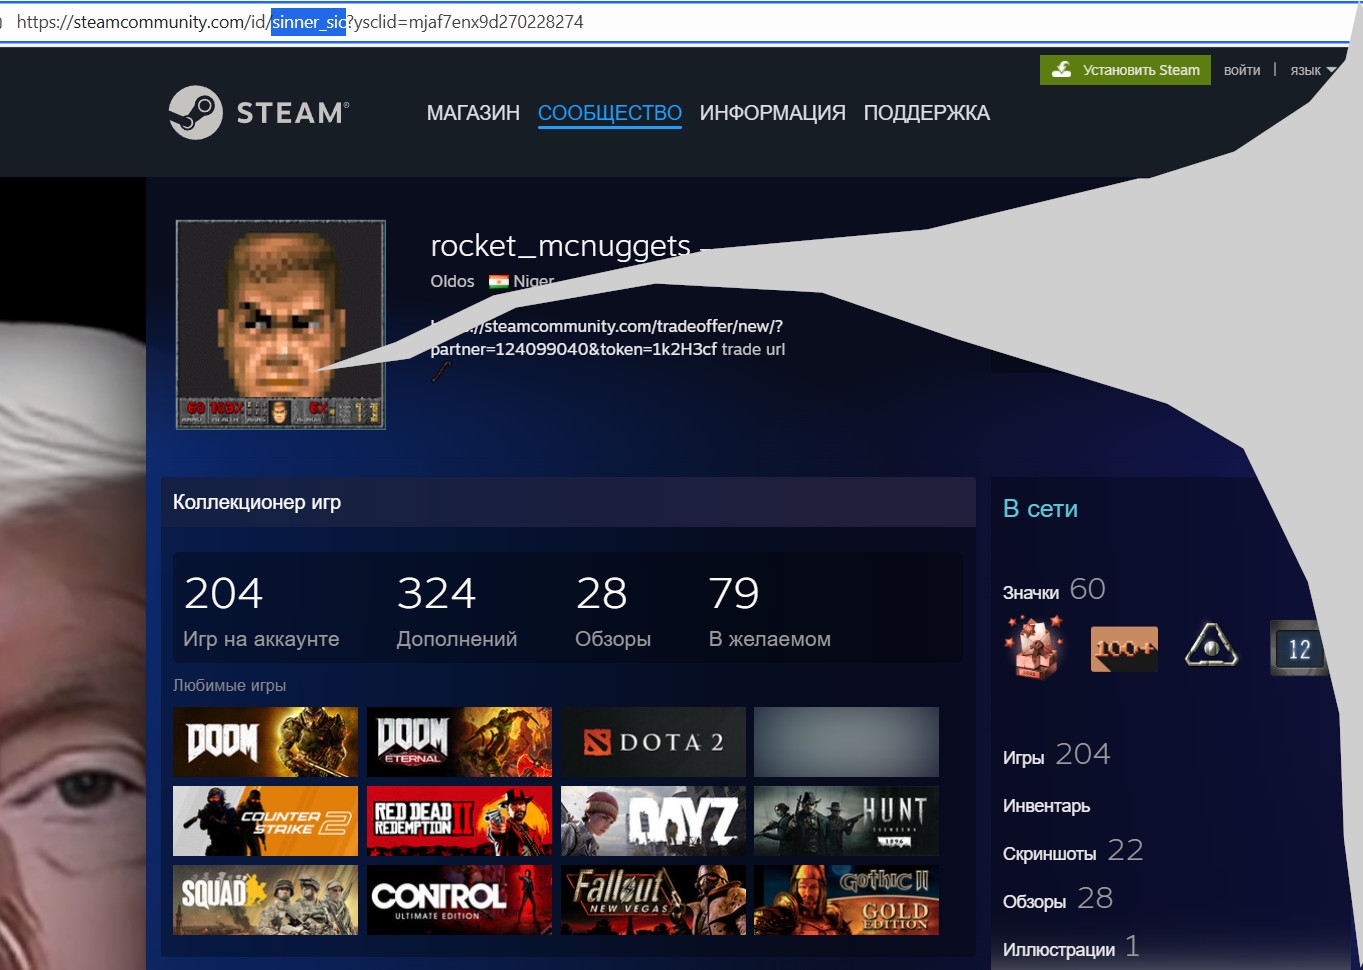Open the badge showing number 12
Screen dimensions: 1363x970
coord(1298,648)
